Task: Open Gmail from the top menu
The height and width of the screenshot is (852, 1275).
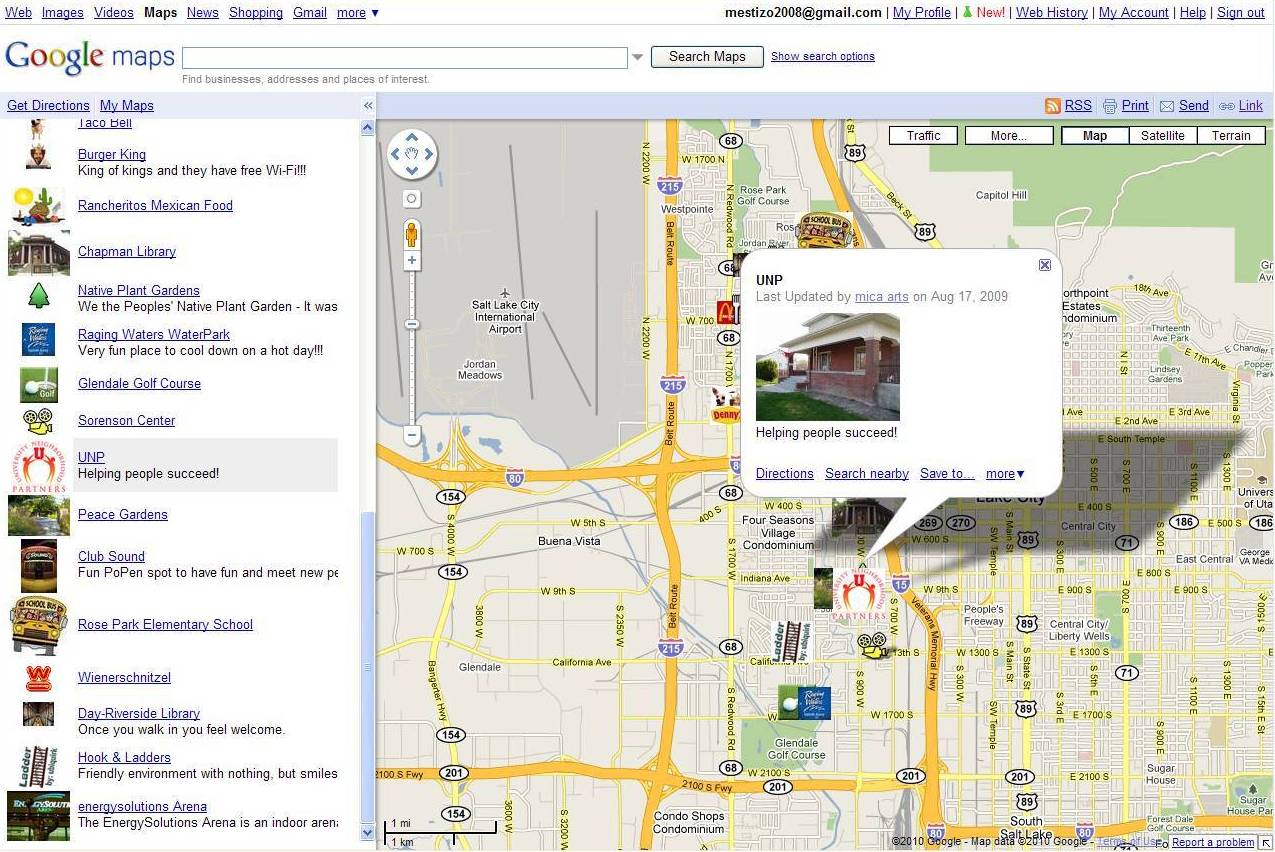Action: point(309,12)
